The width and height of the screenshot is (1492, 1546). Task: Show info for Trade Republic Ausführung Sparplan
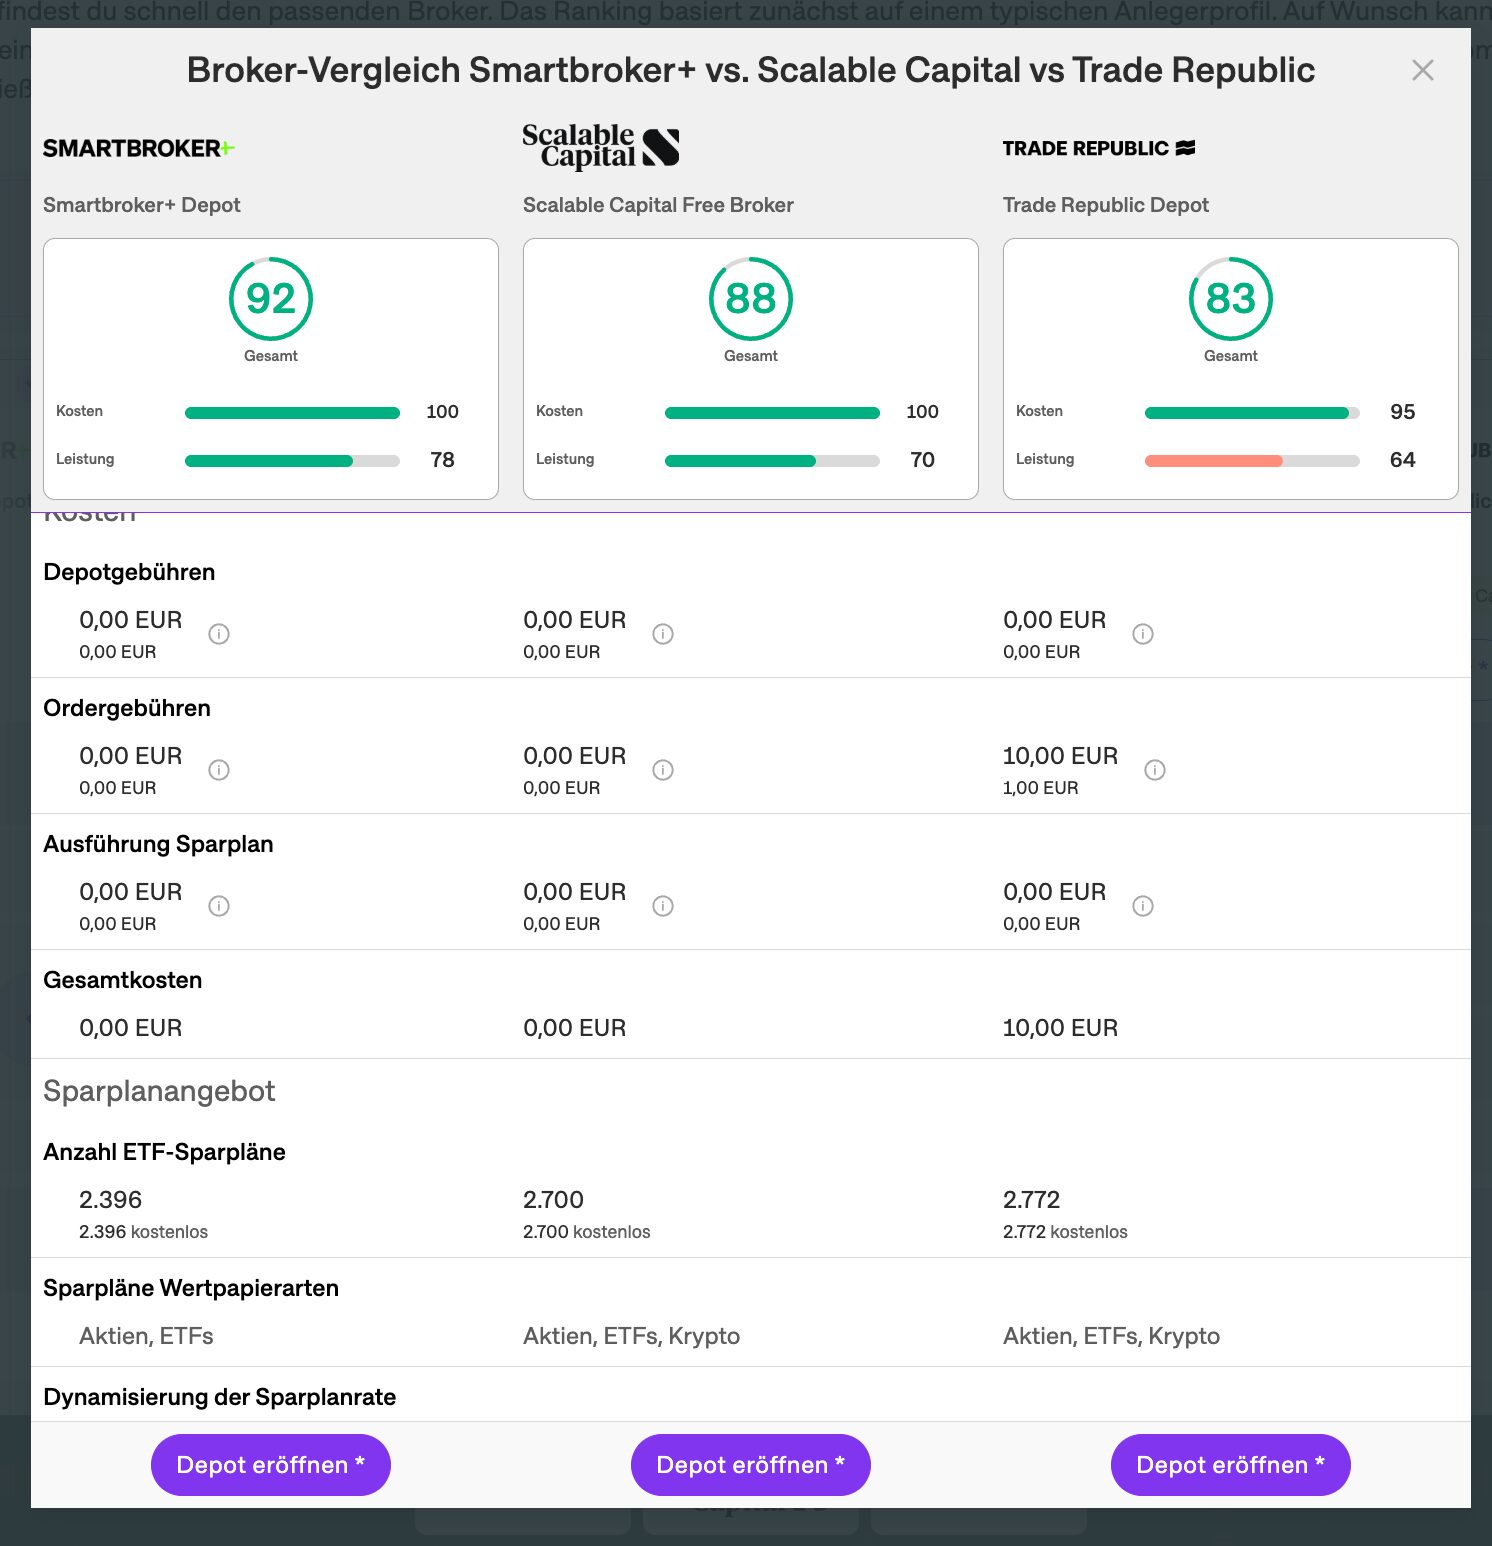coord(1143,906)
